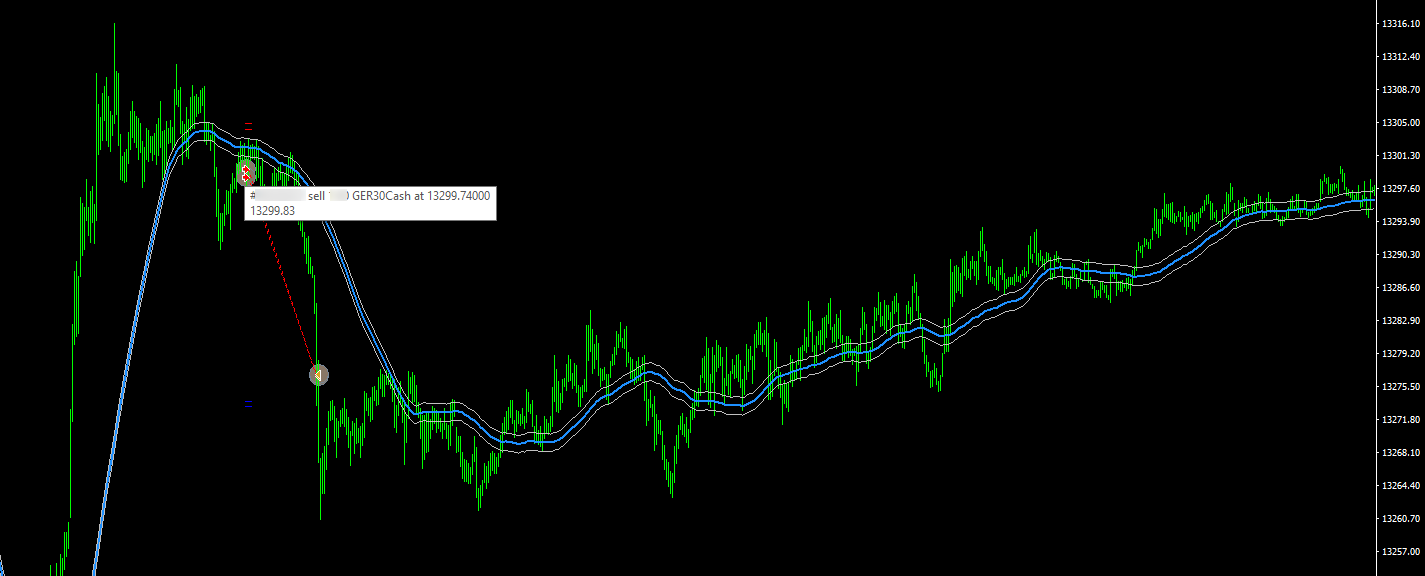Click the 13286.60 price axis label
This screenshot has width=1425, height=576.
(1400, 288)
